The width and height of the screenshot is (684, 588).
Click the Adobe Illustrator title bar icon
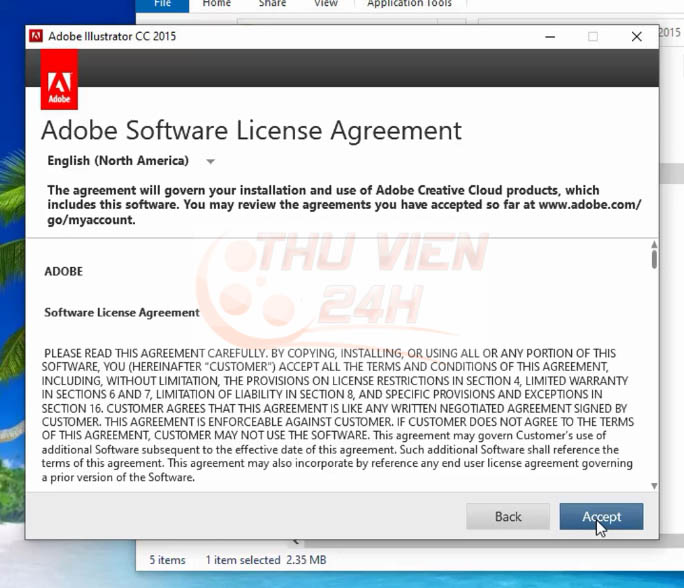pos(36,36)
